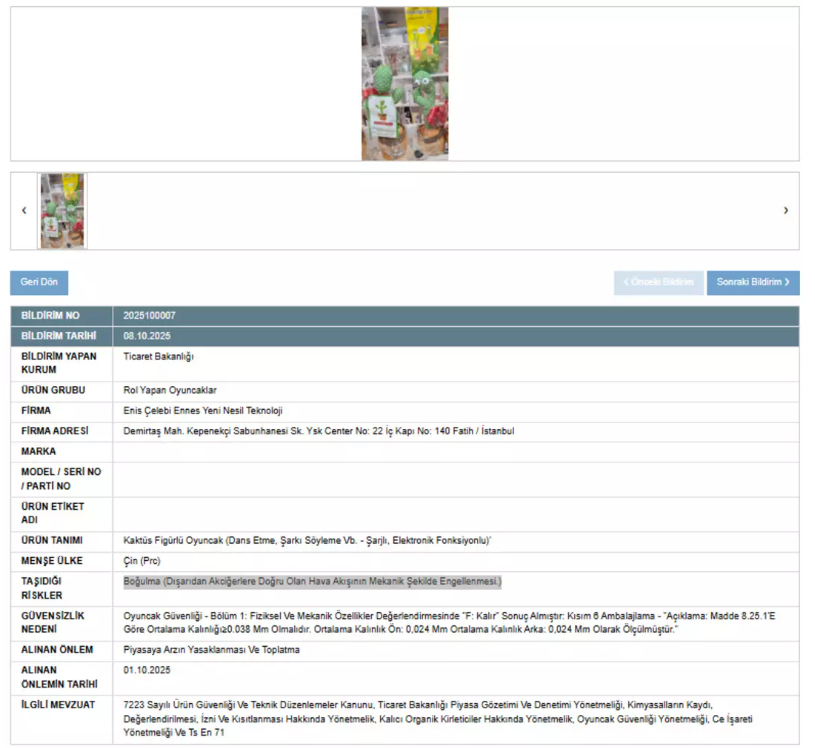Click the measure date 01.10.2025
The image size is (815, 748).
pyautogui.click(x=147, y=670)
